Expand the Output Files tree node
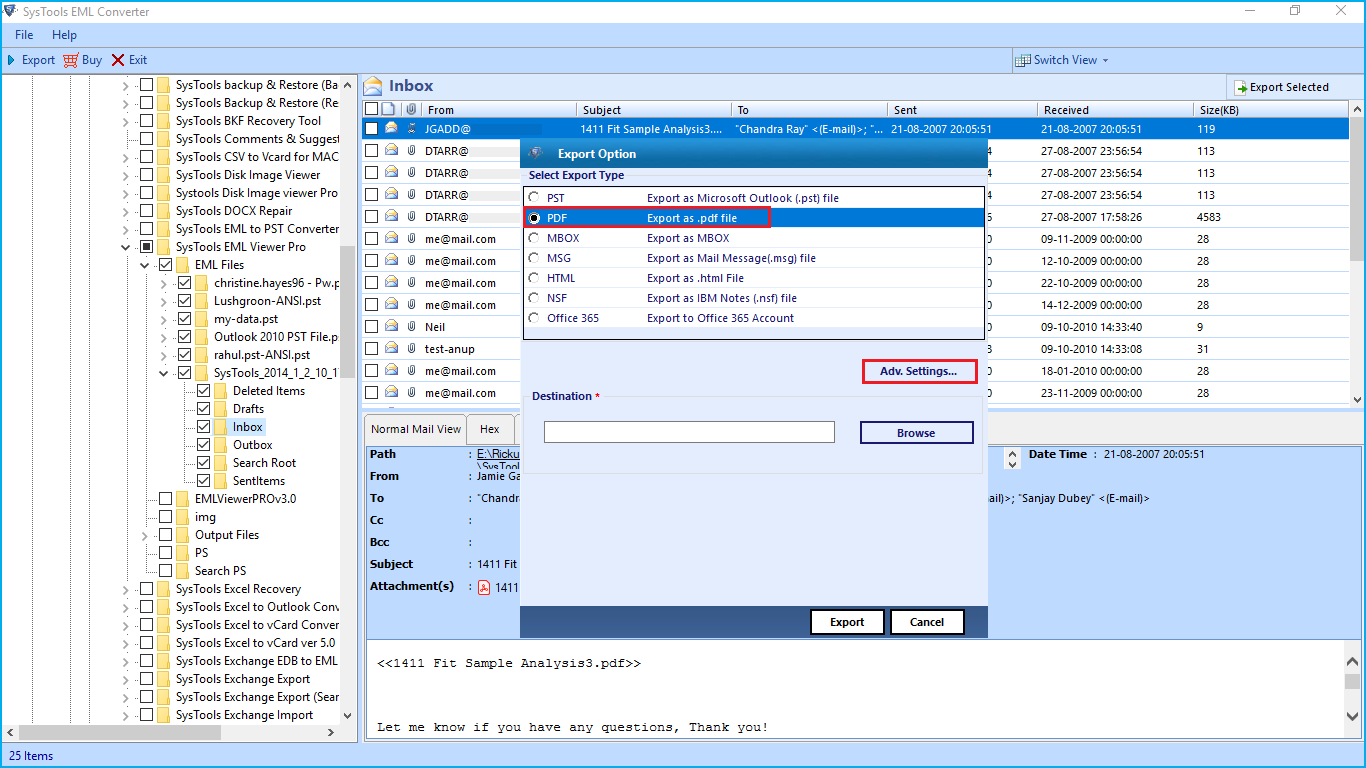Image resolution: width=1366 pixels, height=768 pixels. 145,535
